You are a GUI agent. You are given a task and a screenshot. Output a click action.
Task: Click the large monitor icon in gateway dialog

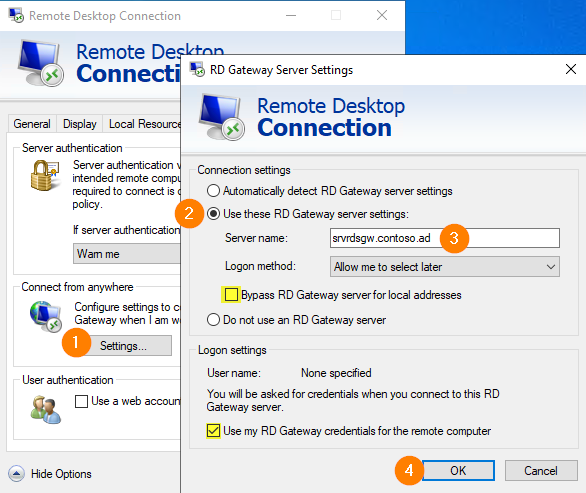[222, 117]
